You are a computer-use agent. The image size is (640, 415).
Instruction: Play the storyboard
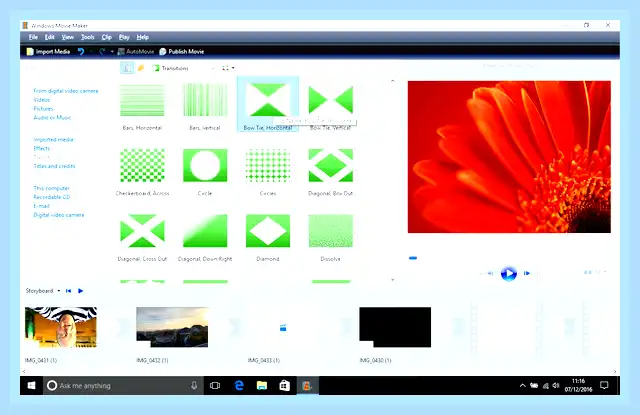coord(80,291)
